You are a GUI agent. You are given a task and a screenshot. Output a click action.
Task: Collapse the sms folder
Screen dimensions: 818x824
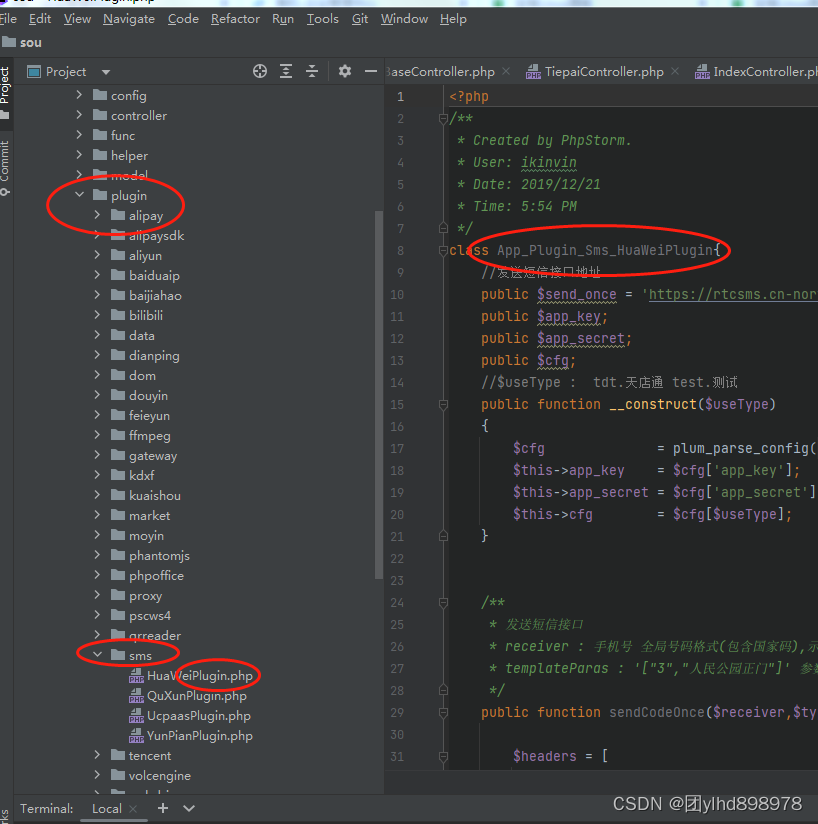[98, 655]
